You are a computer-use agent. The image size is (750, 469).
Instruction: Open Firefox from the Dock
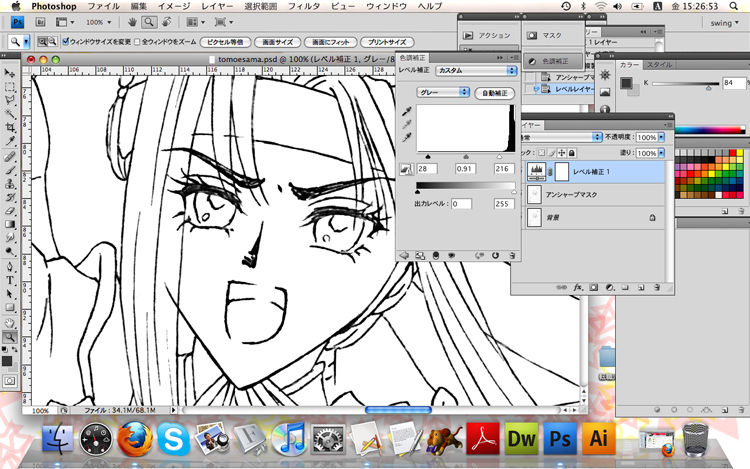click(135, 438)
